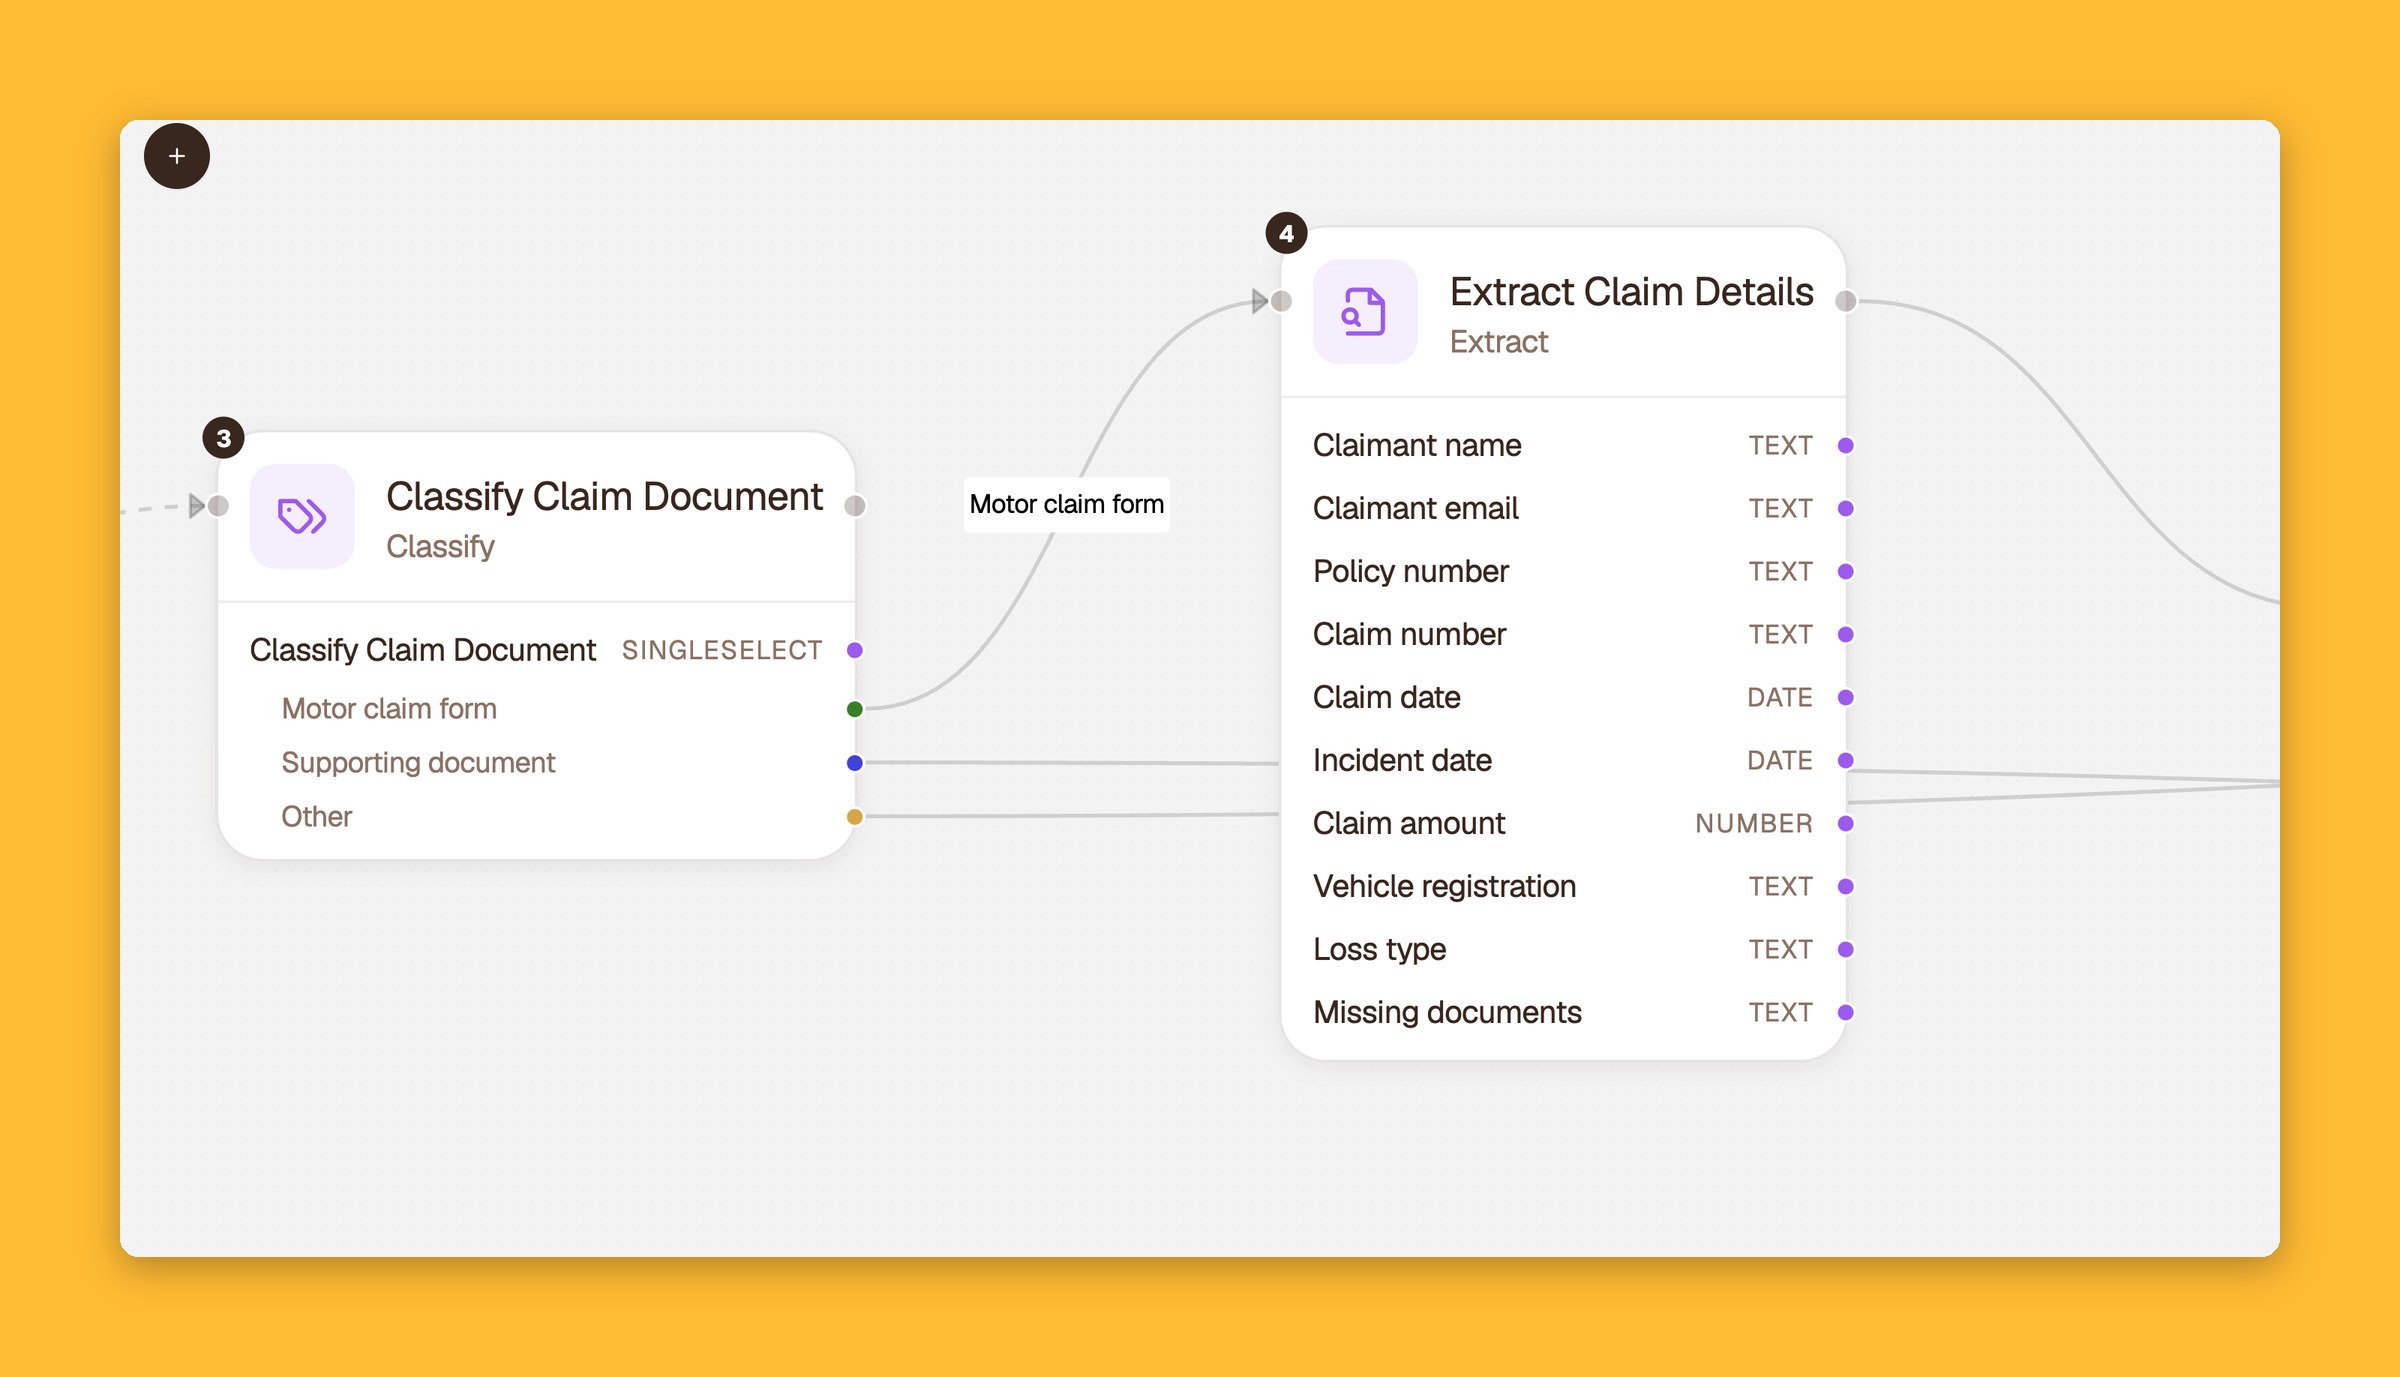Click the purple SINGLESELECT output port

[x=855, y=650]
